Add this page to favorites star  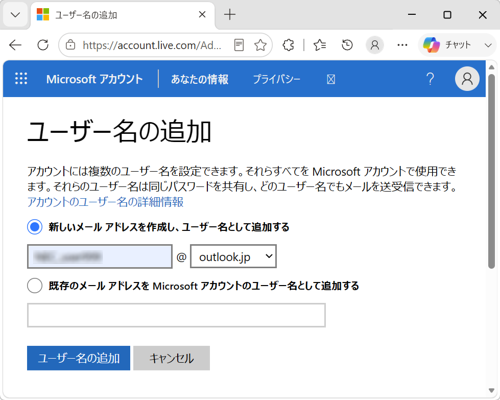[x=260, y=45]
